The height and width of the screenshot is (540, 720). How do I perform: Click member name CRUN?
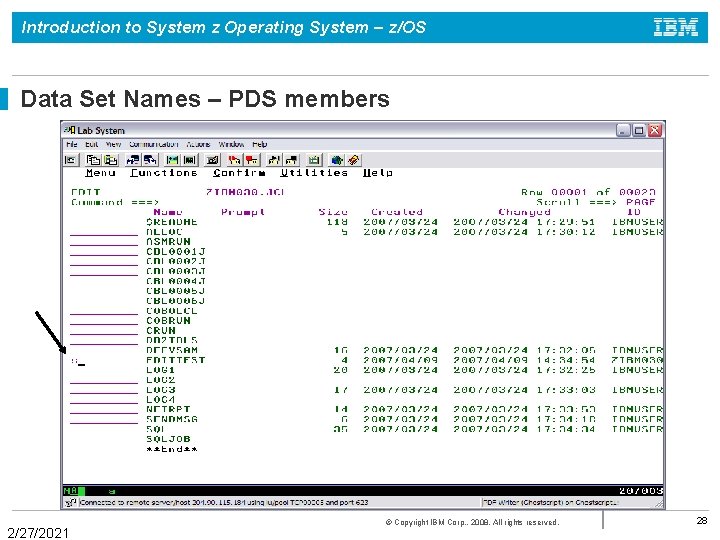[161, 331]
